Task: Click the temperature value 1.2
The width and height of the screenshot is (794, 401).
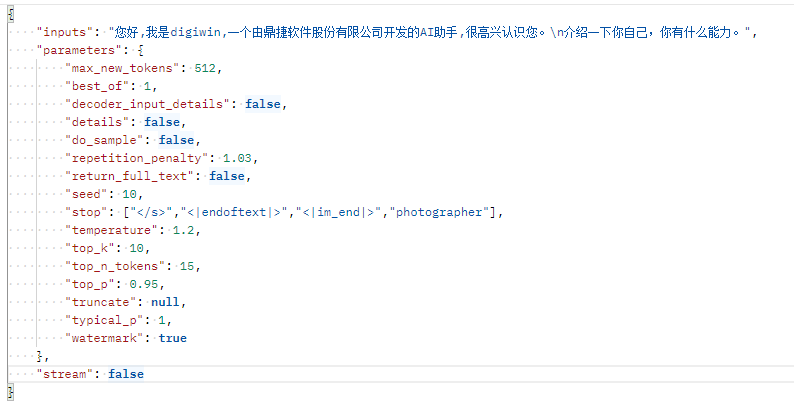Action: [183, 230]
